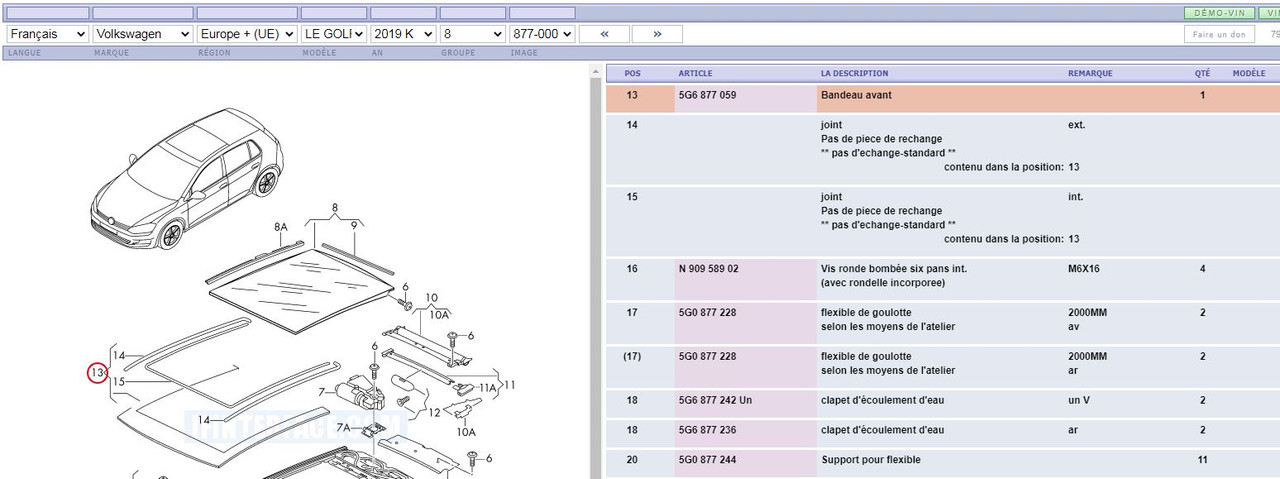Select part row 5G6 877 059 Bandeau avant
The image size is (1280, 479).
(x=940, y=98)
